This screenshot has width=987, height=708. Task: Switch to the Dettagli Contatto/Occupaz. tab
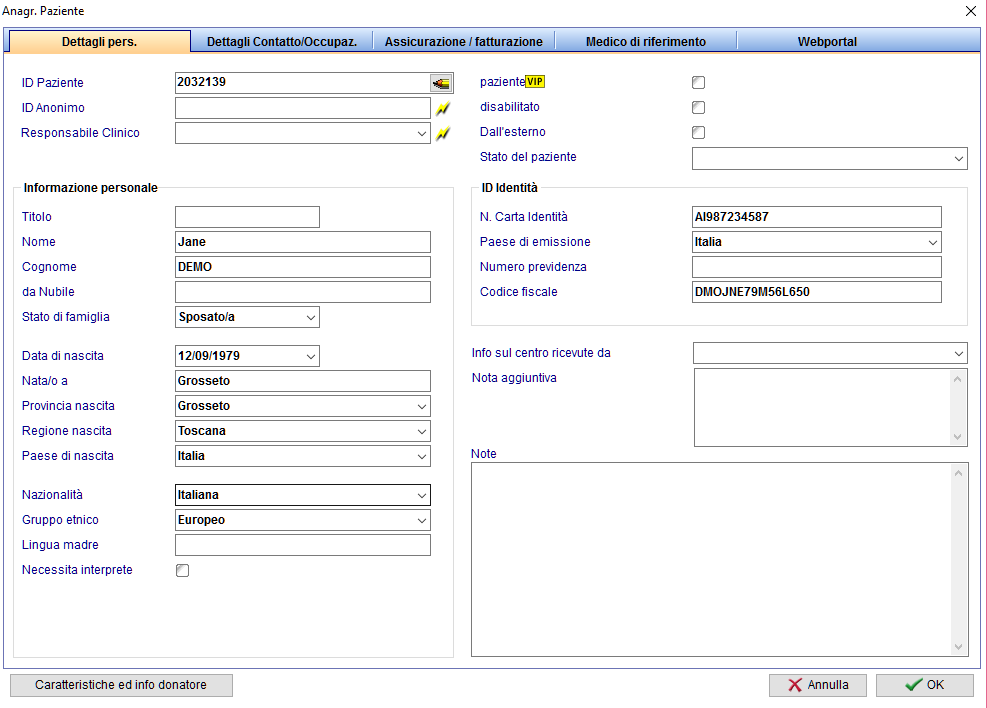click(x=282, y=42)
